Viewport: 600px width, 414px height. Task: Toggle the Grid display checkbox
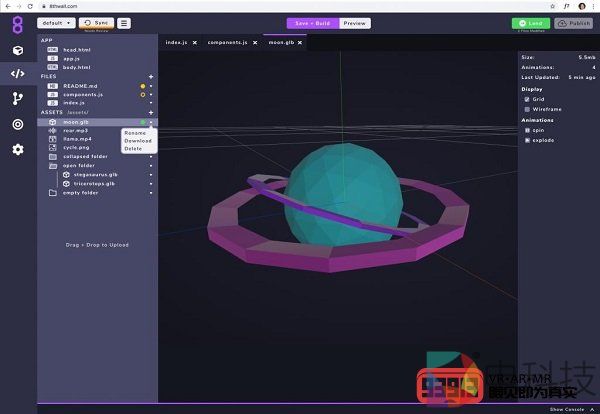tap(528, 99)
